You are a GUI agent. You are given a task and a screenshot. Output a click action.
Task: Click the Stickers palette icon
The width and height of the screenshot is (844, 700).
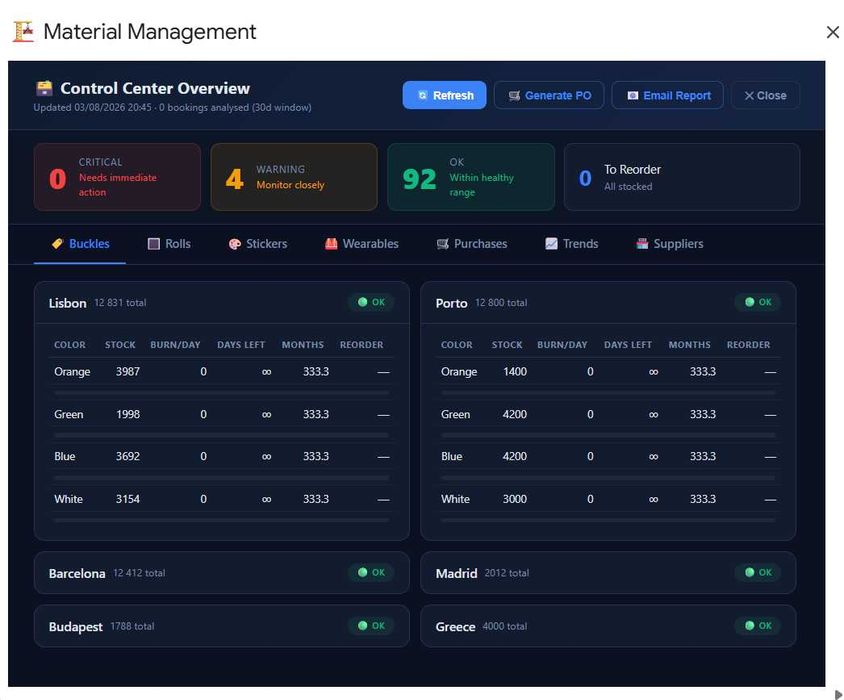tap(235, 244)
